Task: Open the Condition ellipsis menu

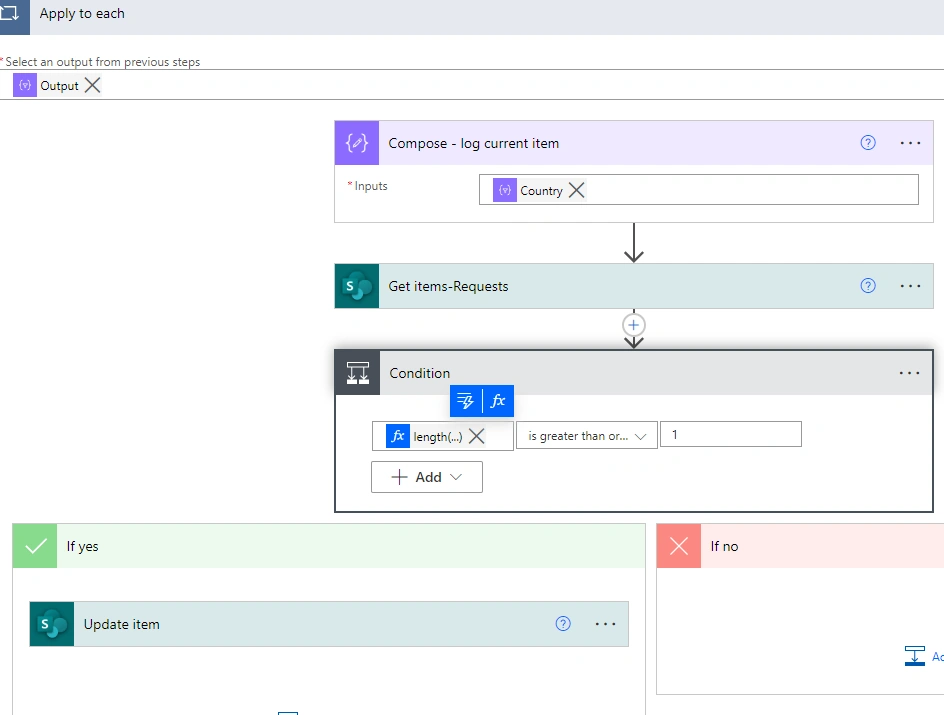Action: pyautogui.click(x=909, y=373)
